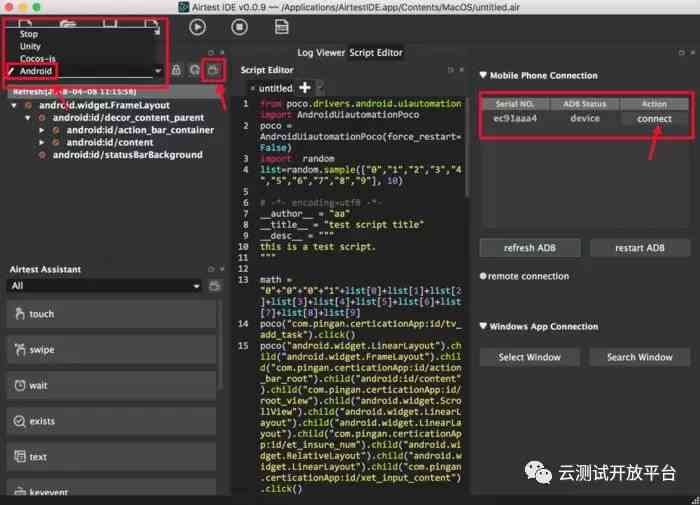700x505 pixels.
Task: Run the script with the play button
Action: (197, 27)
